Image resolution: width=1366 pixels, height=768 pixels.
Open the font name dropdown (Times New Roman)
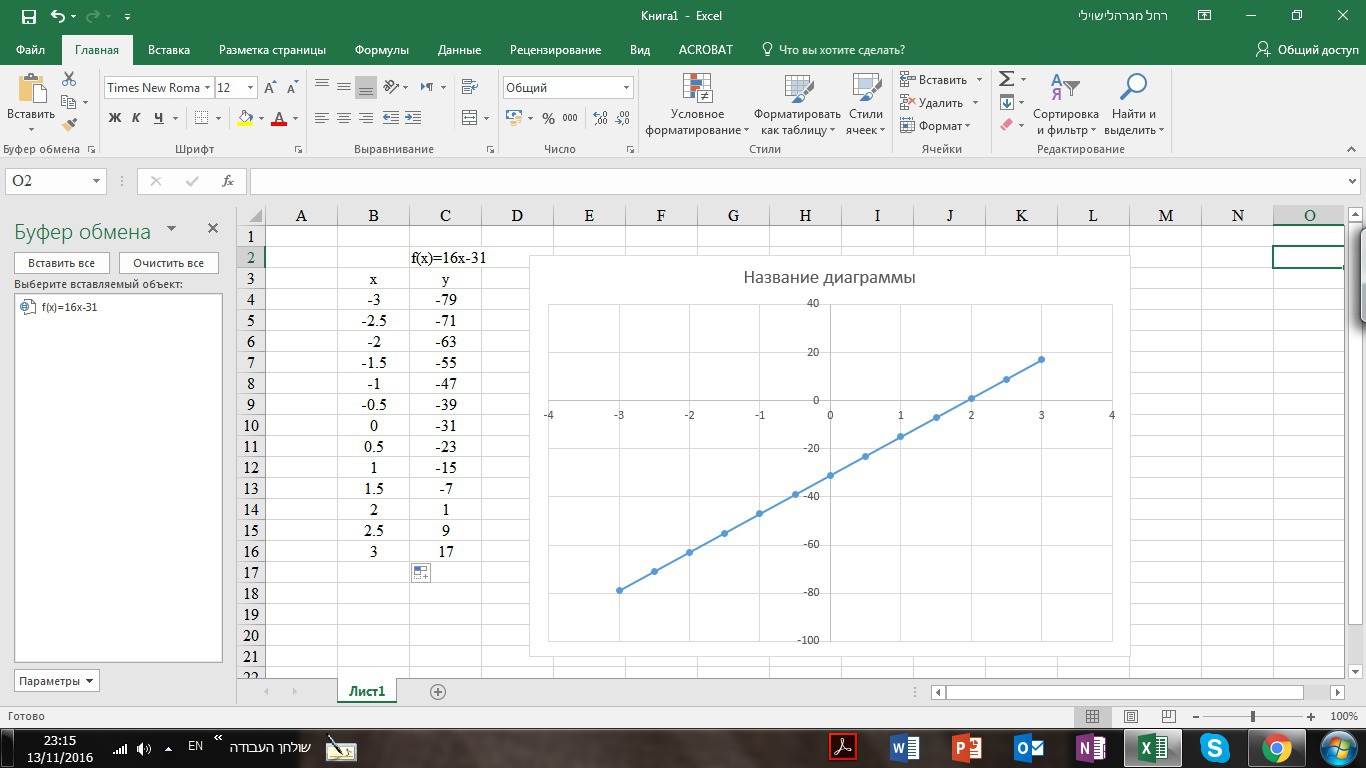(x=207, y=88)
